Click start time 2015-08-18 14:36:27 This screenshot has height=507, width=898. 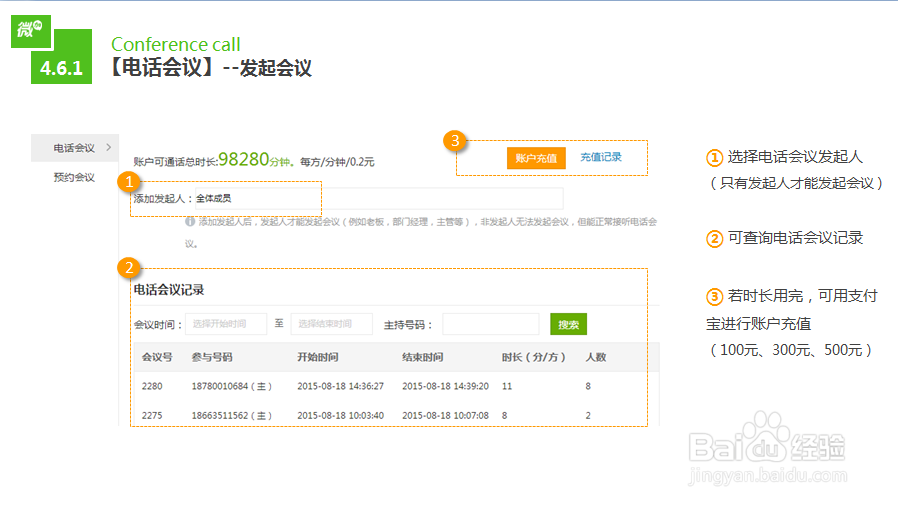pyautogui.click(x=340, y=386)
